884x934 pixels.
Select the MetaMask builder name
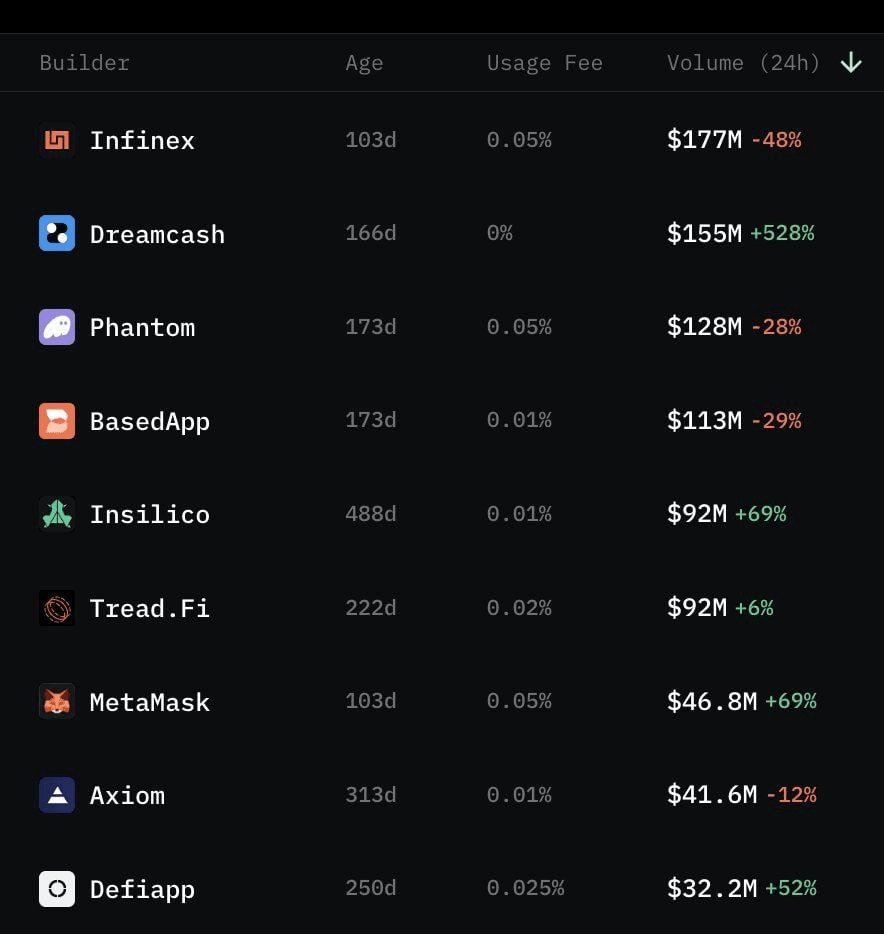point(150,702)
